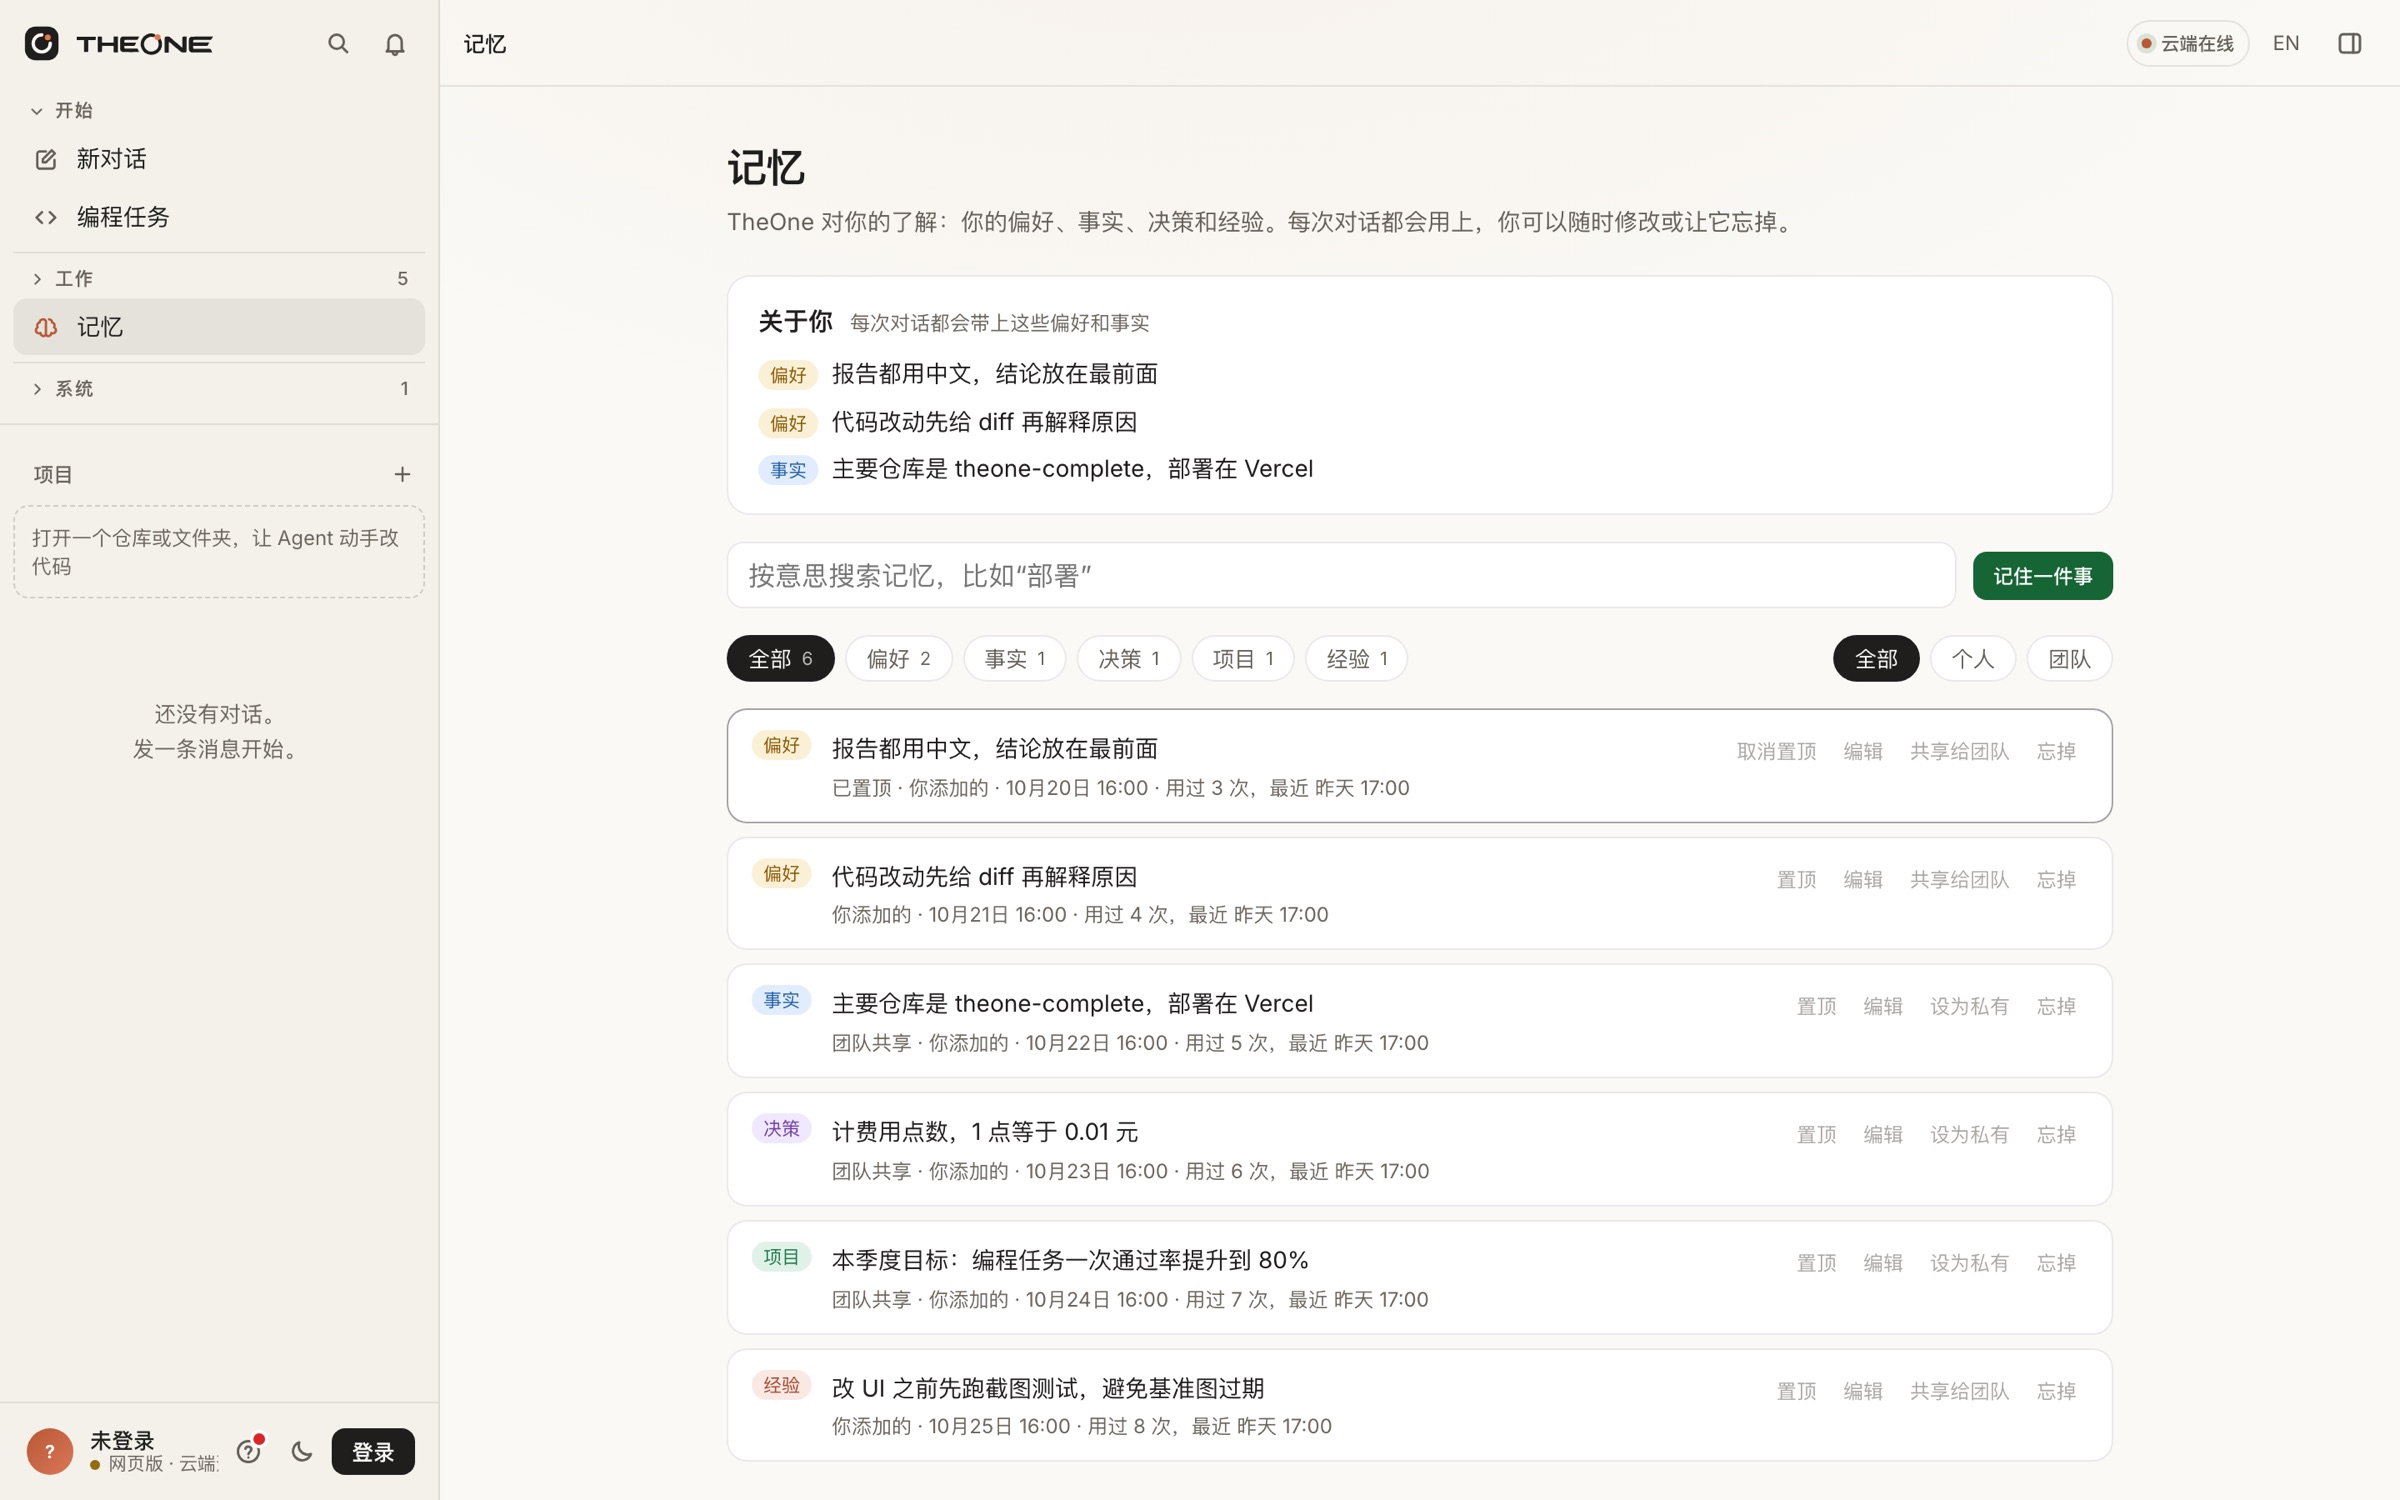Set 计费用点数 memory as private
The height and width of the screenshot is (1500, 2400).
pyautogui.click(x=1969, y=1135)
